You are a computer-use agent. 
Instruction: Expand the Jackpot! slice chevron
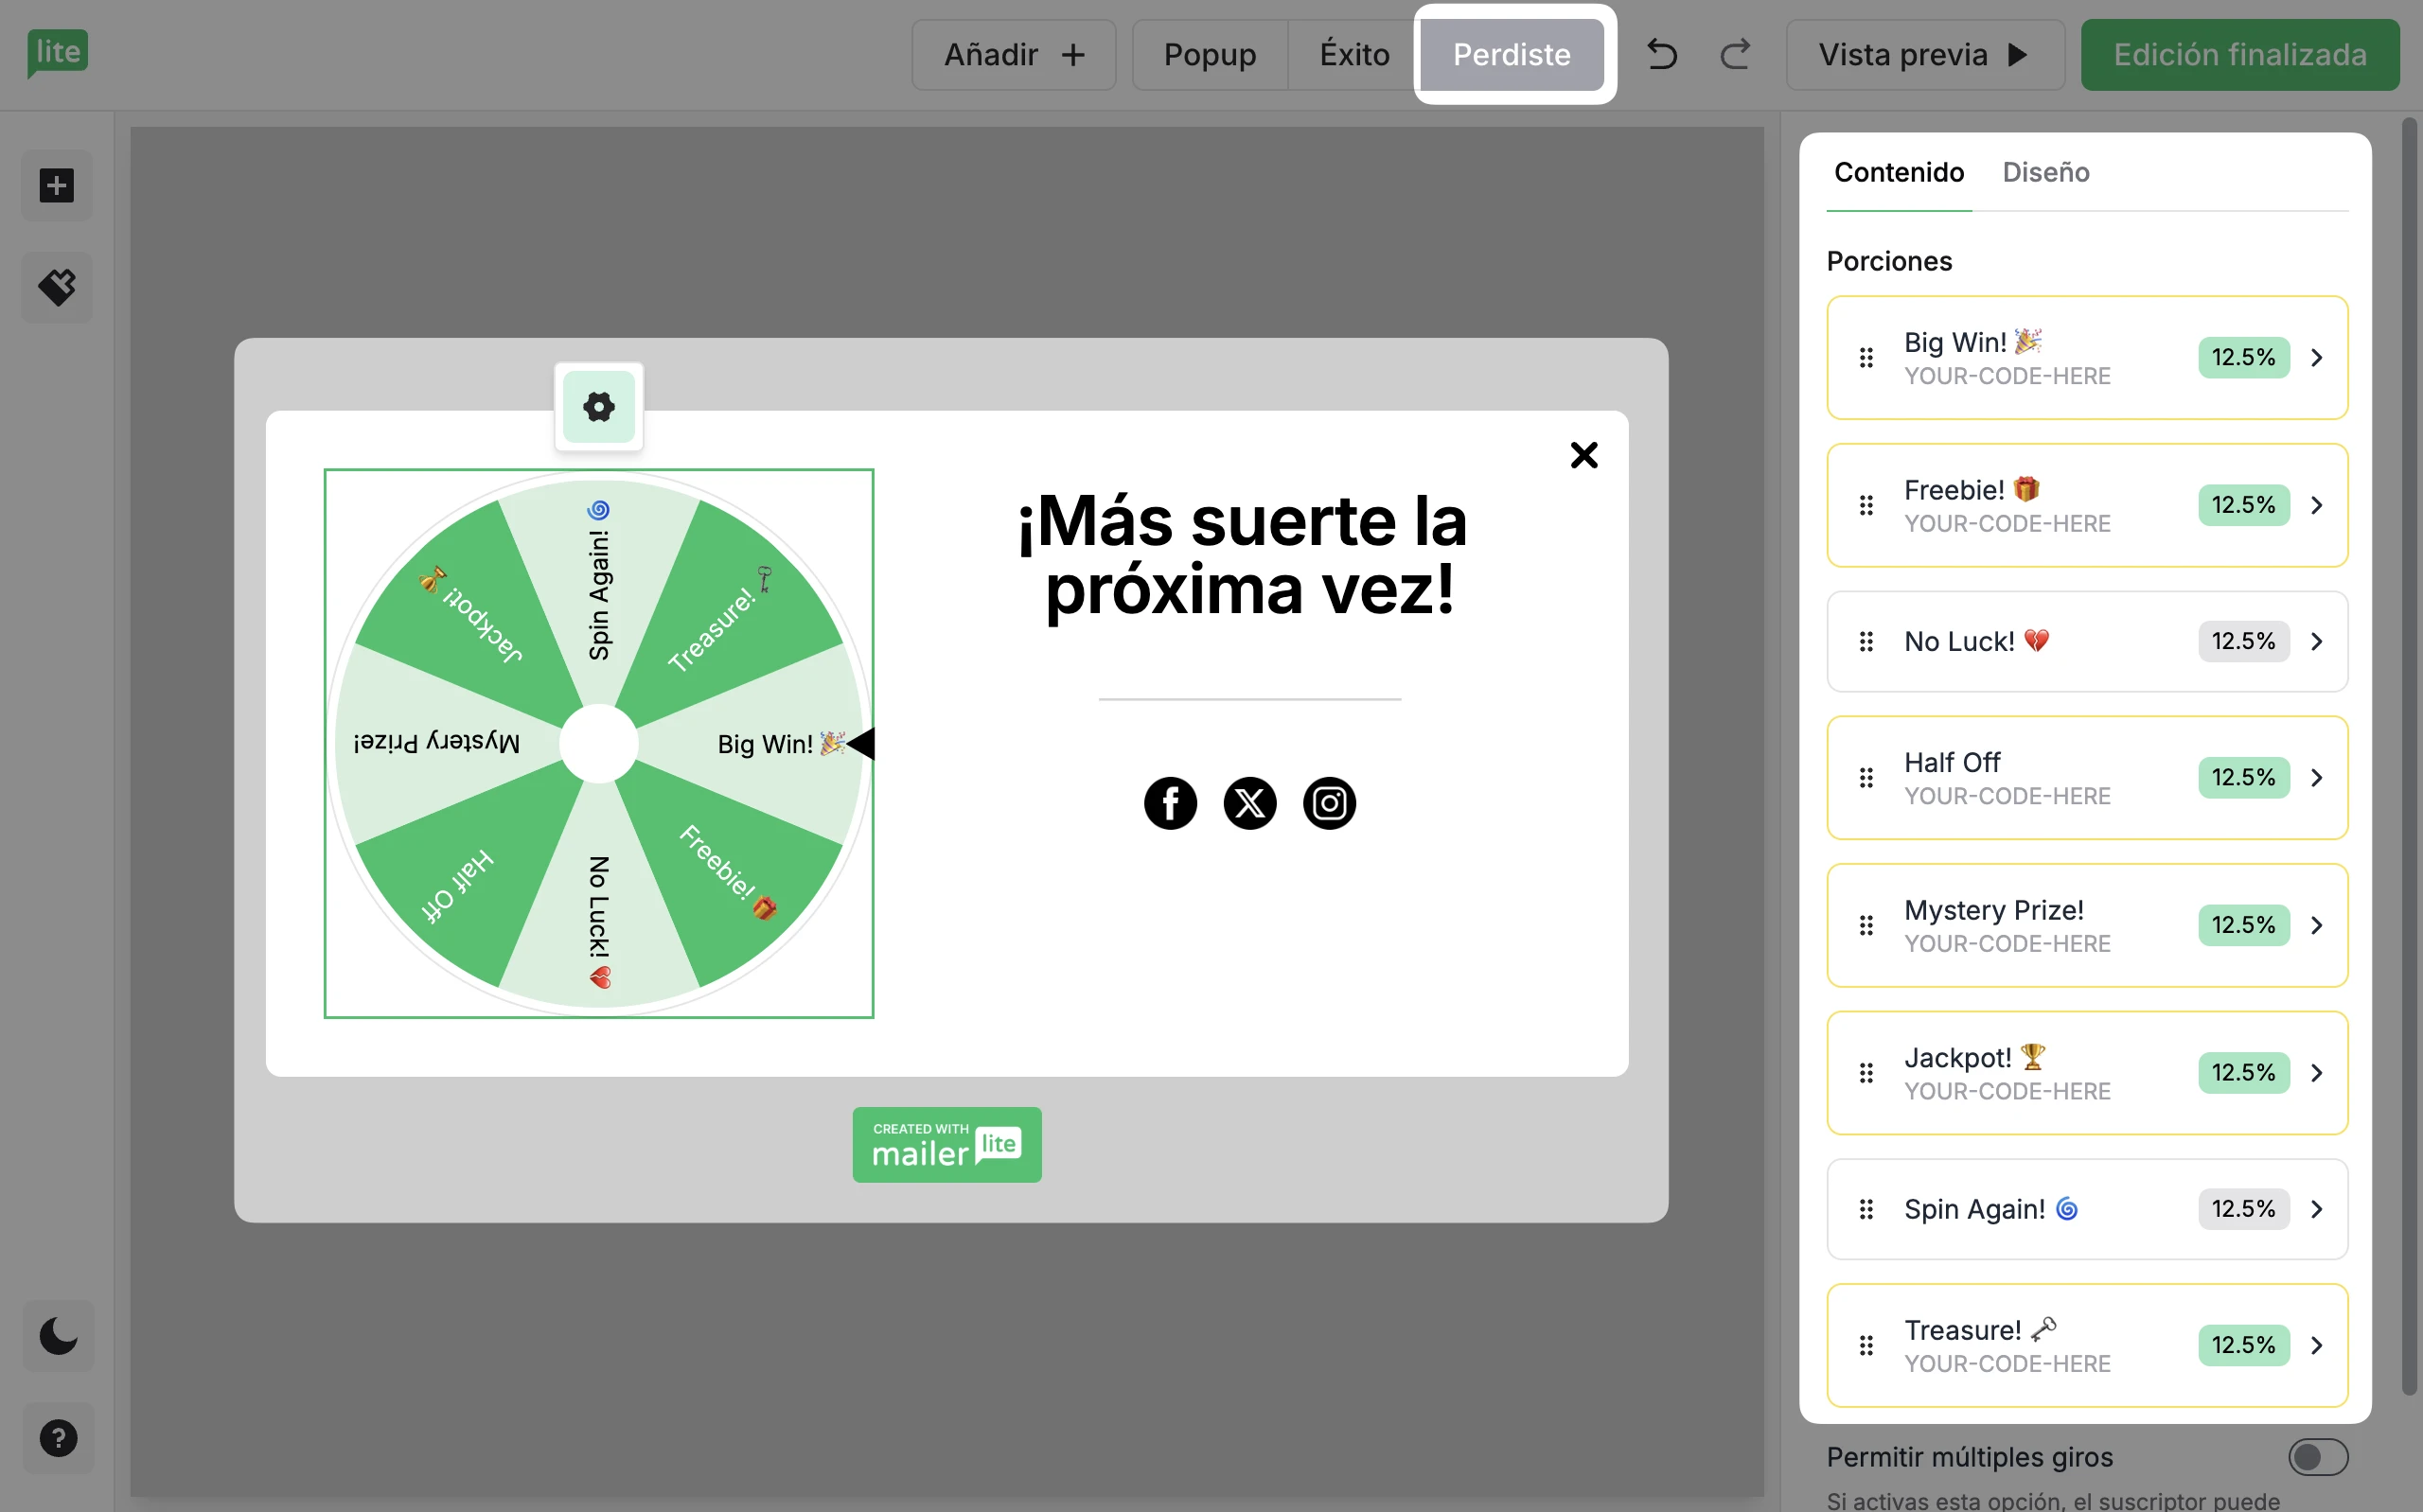(x=2316, y=1073)
